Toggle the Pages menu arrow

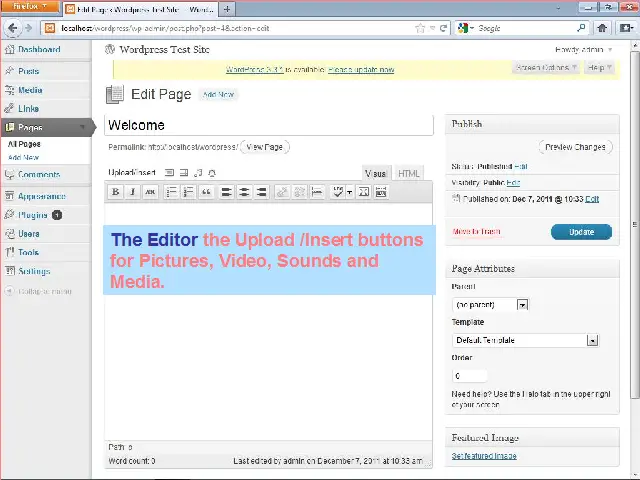[x=83, y=127]
